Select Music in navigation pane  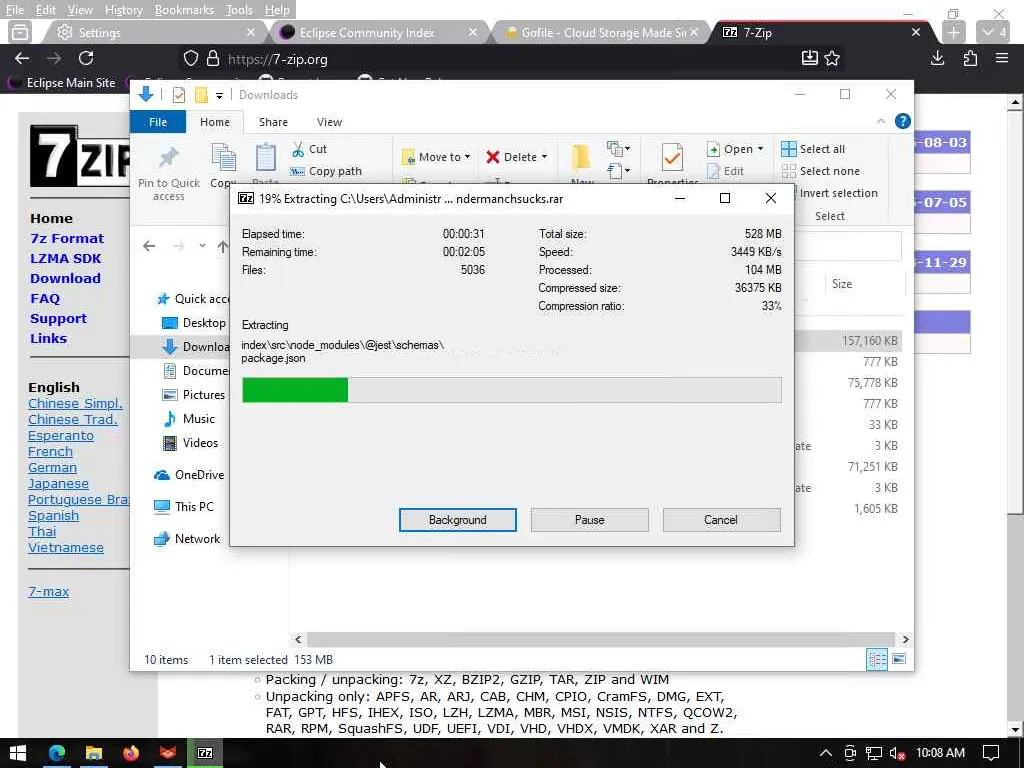(x=189, y=419)
